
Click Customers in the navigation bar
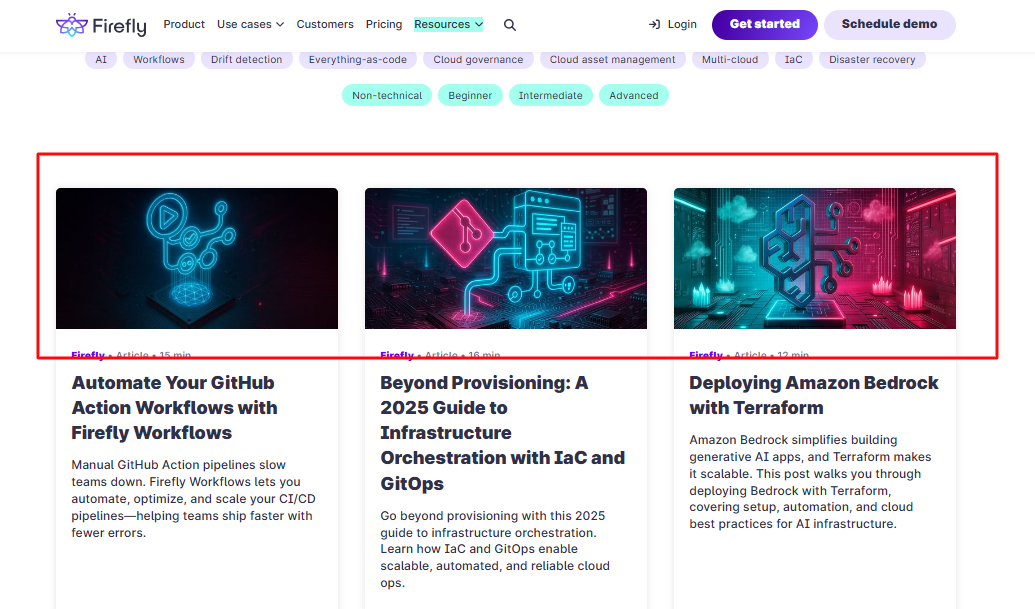click(325, 24)
